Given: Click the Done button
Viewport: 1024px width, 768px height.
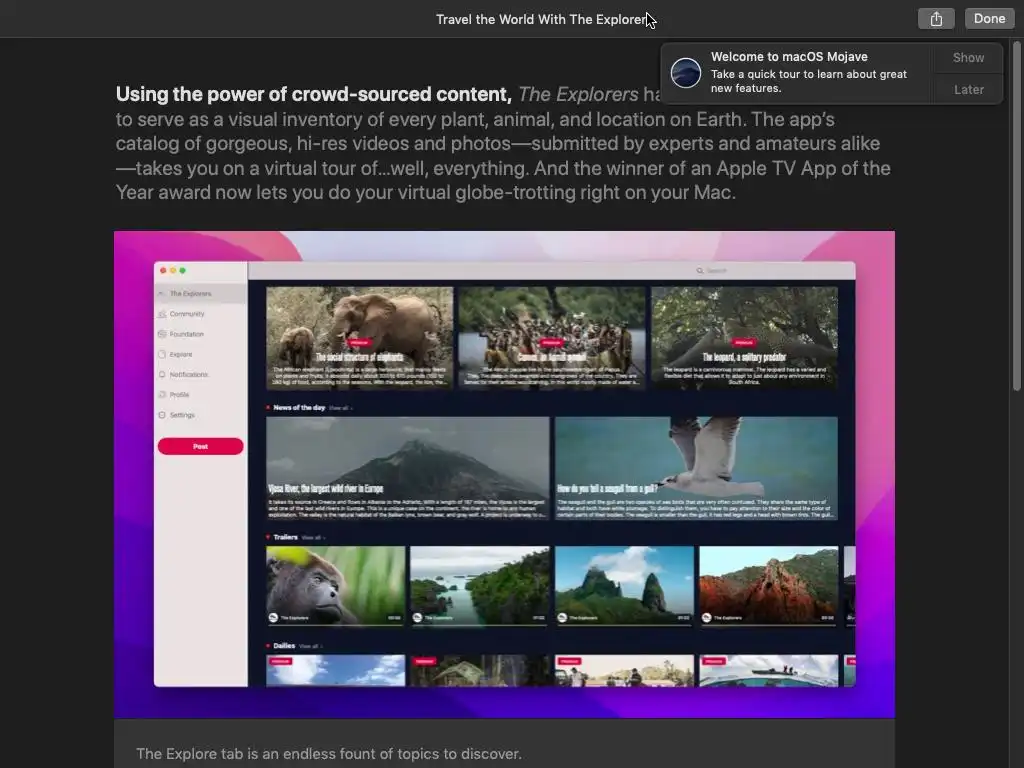Looking at the screenshot, I should pyautogui.click(x=989, y=19).
